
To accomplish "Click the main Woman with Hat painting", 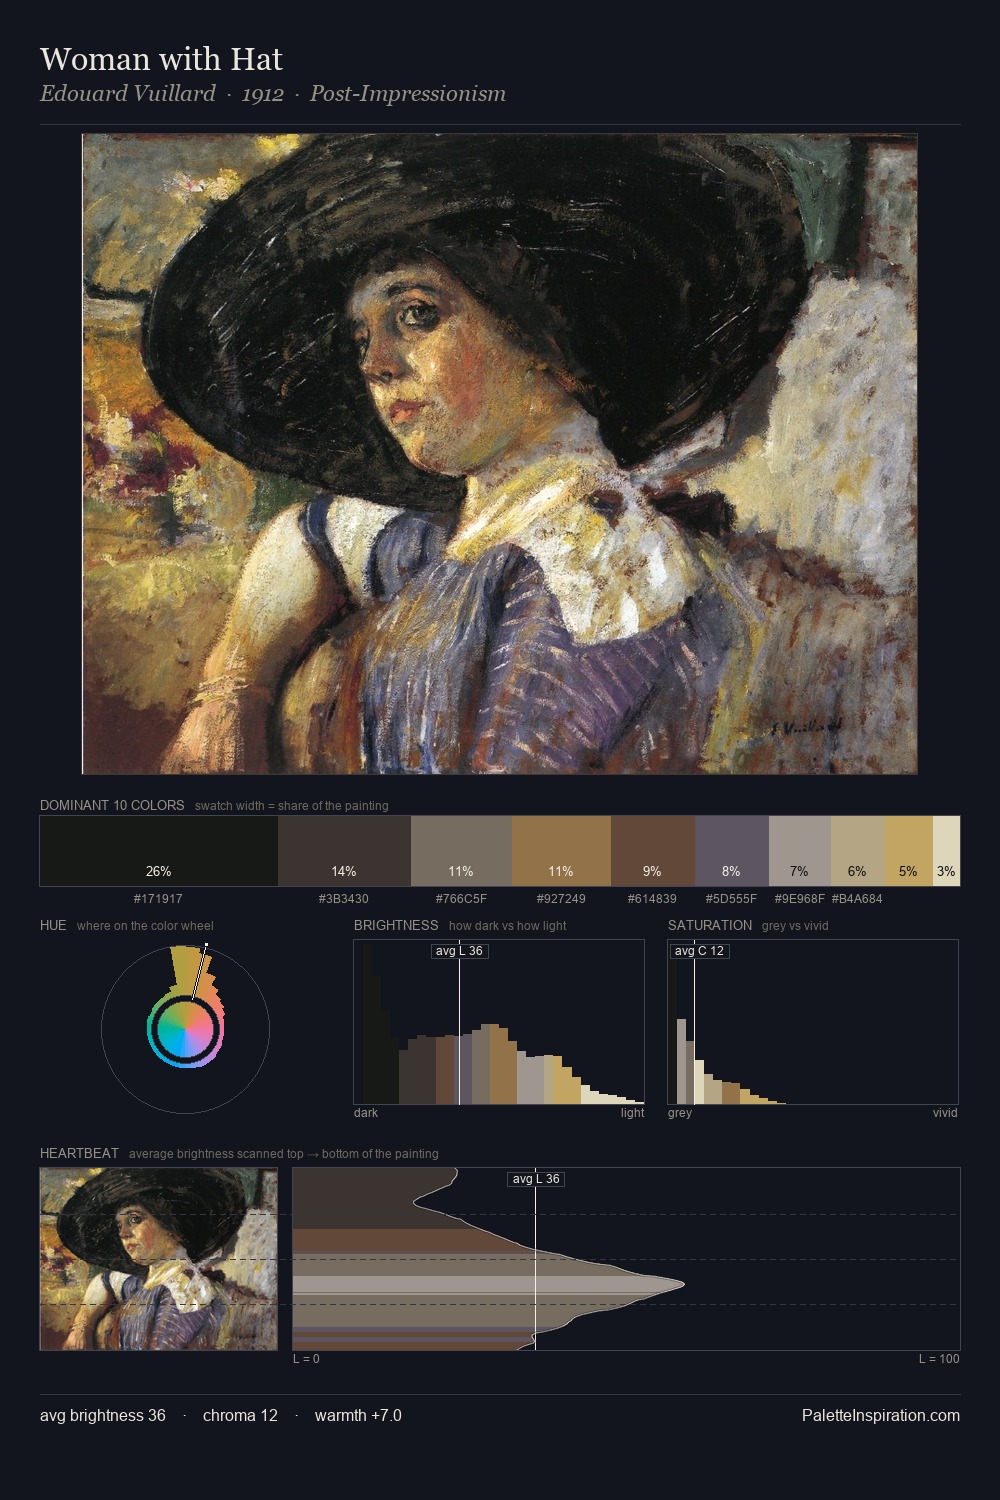I will pyautogui.click(x=499, y=454).
